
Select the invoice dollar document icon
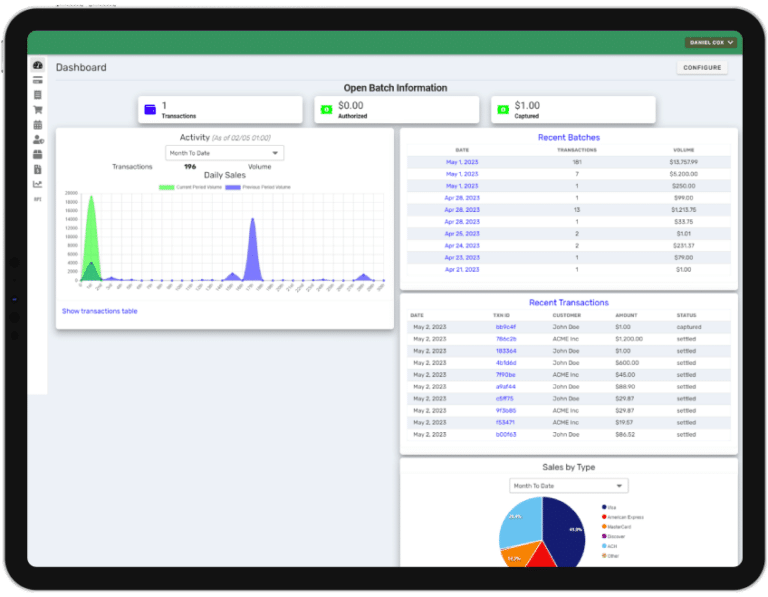pyautogui.click(x=38, y=170)
